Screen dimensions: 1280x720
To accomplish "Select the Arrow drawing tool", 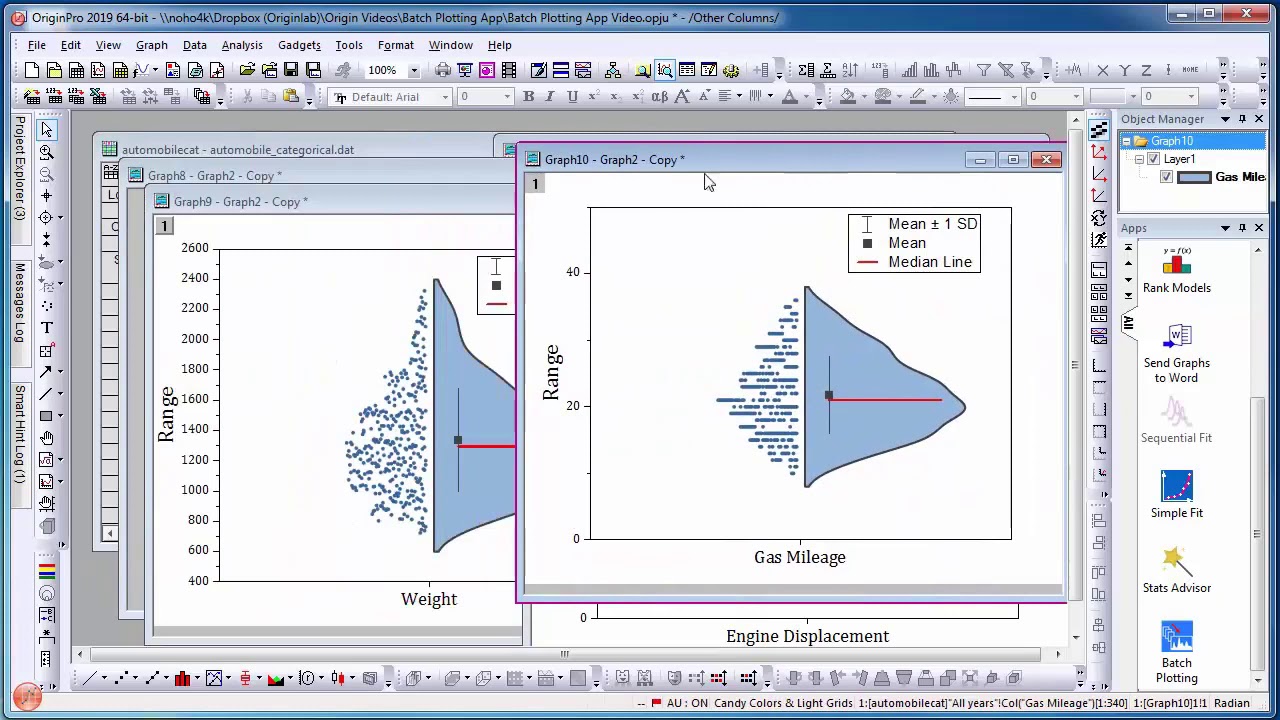I will coord(46,372).
